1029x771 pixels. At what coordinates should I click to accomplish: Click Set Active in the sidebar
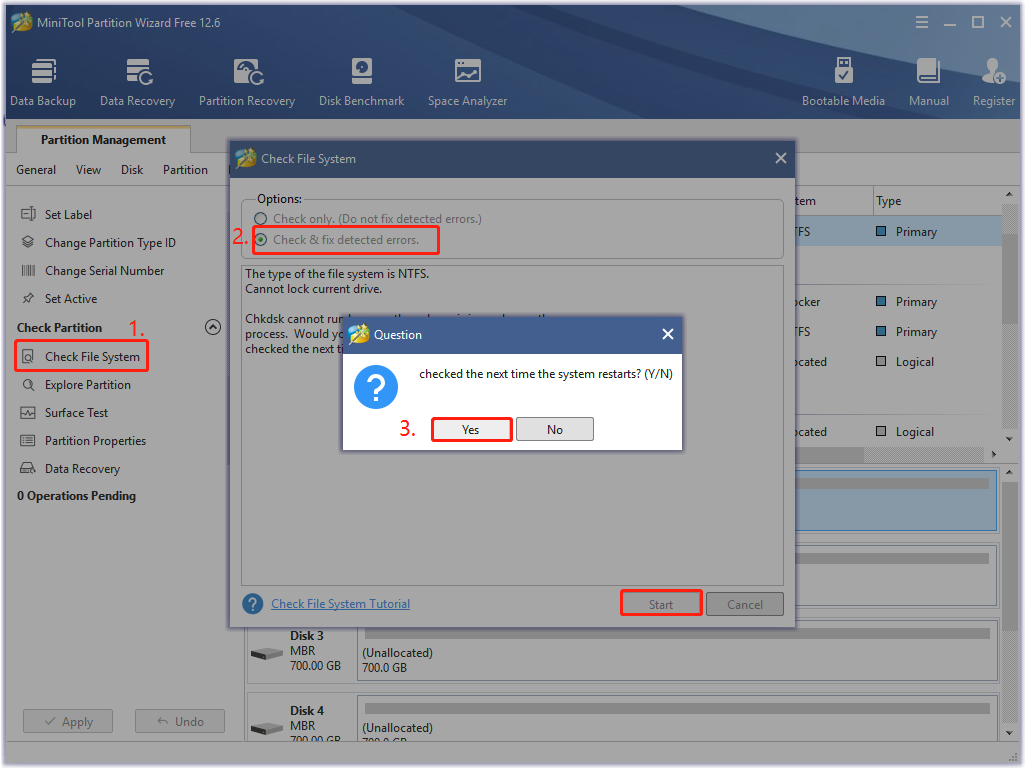tap(71, 299)
